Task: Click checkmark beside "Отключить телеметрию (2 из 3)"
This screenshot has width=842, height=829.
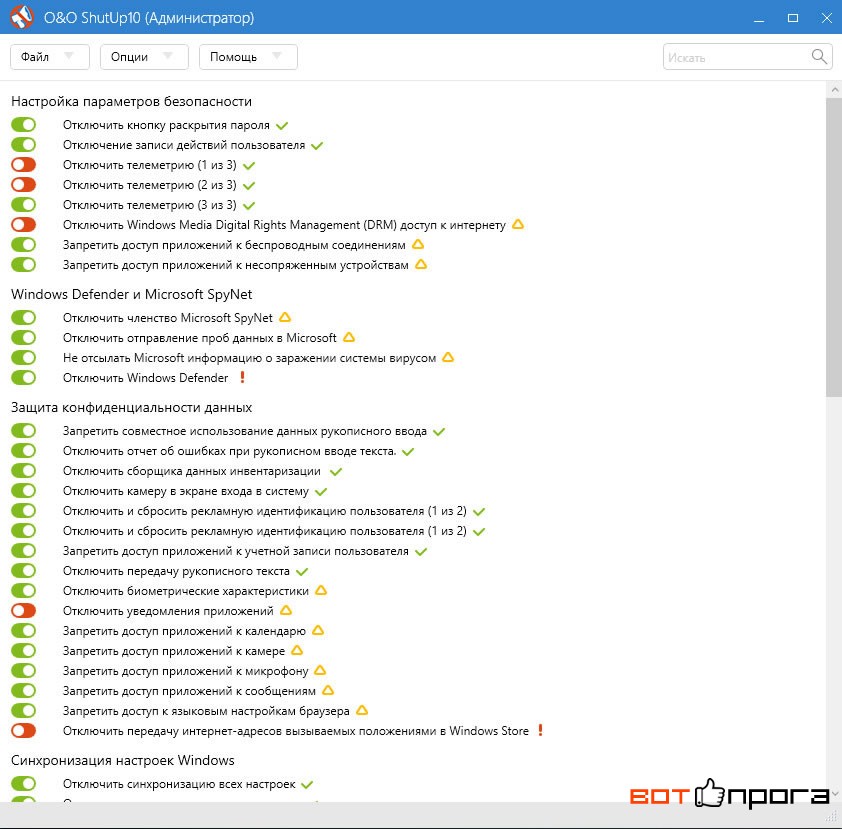Action: (249, 186)
